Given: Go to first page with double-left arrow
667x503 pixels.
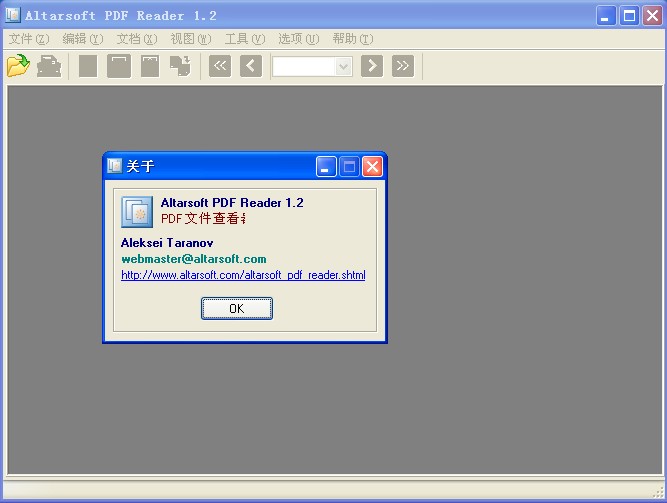Looking at the screenshot, I should tap(220, 66).
